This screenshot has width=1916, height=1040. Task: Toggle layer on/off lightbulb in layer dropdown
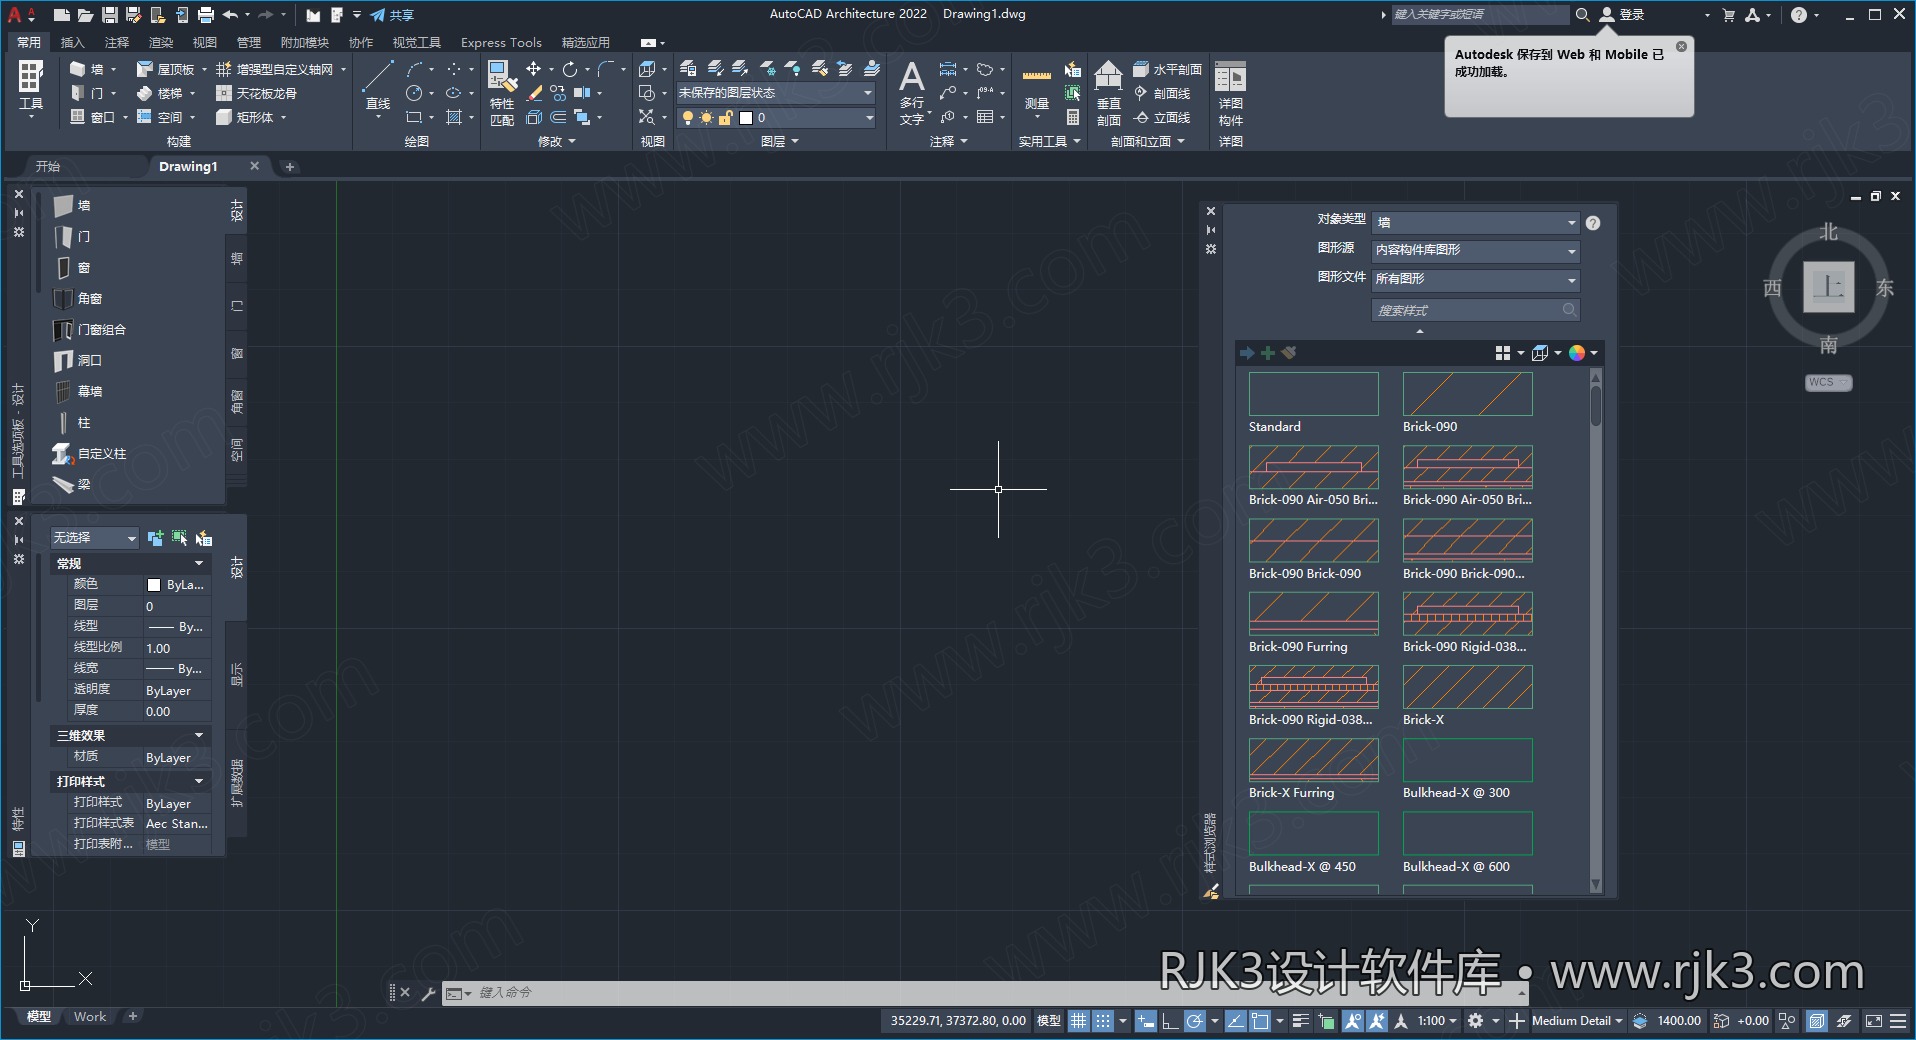pos(687,117)
